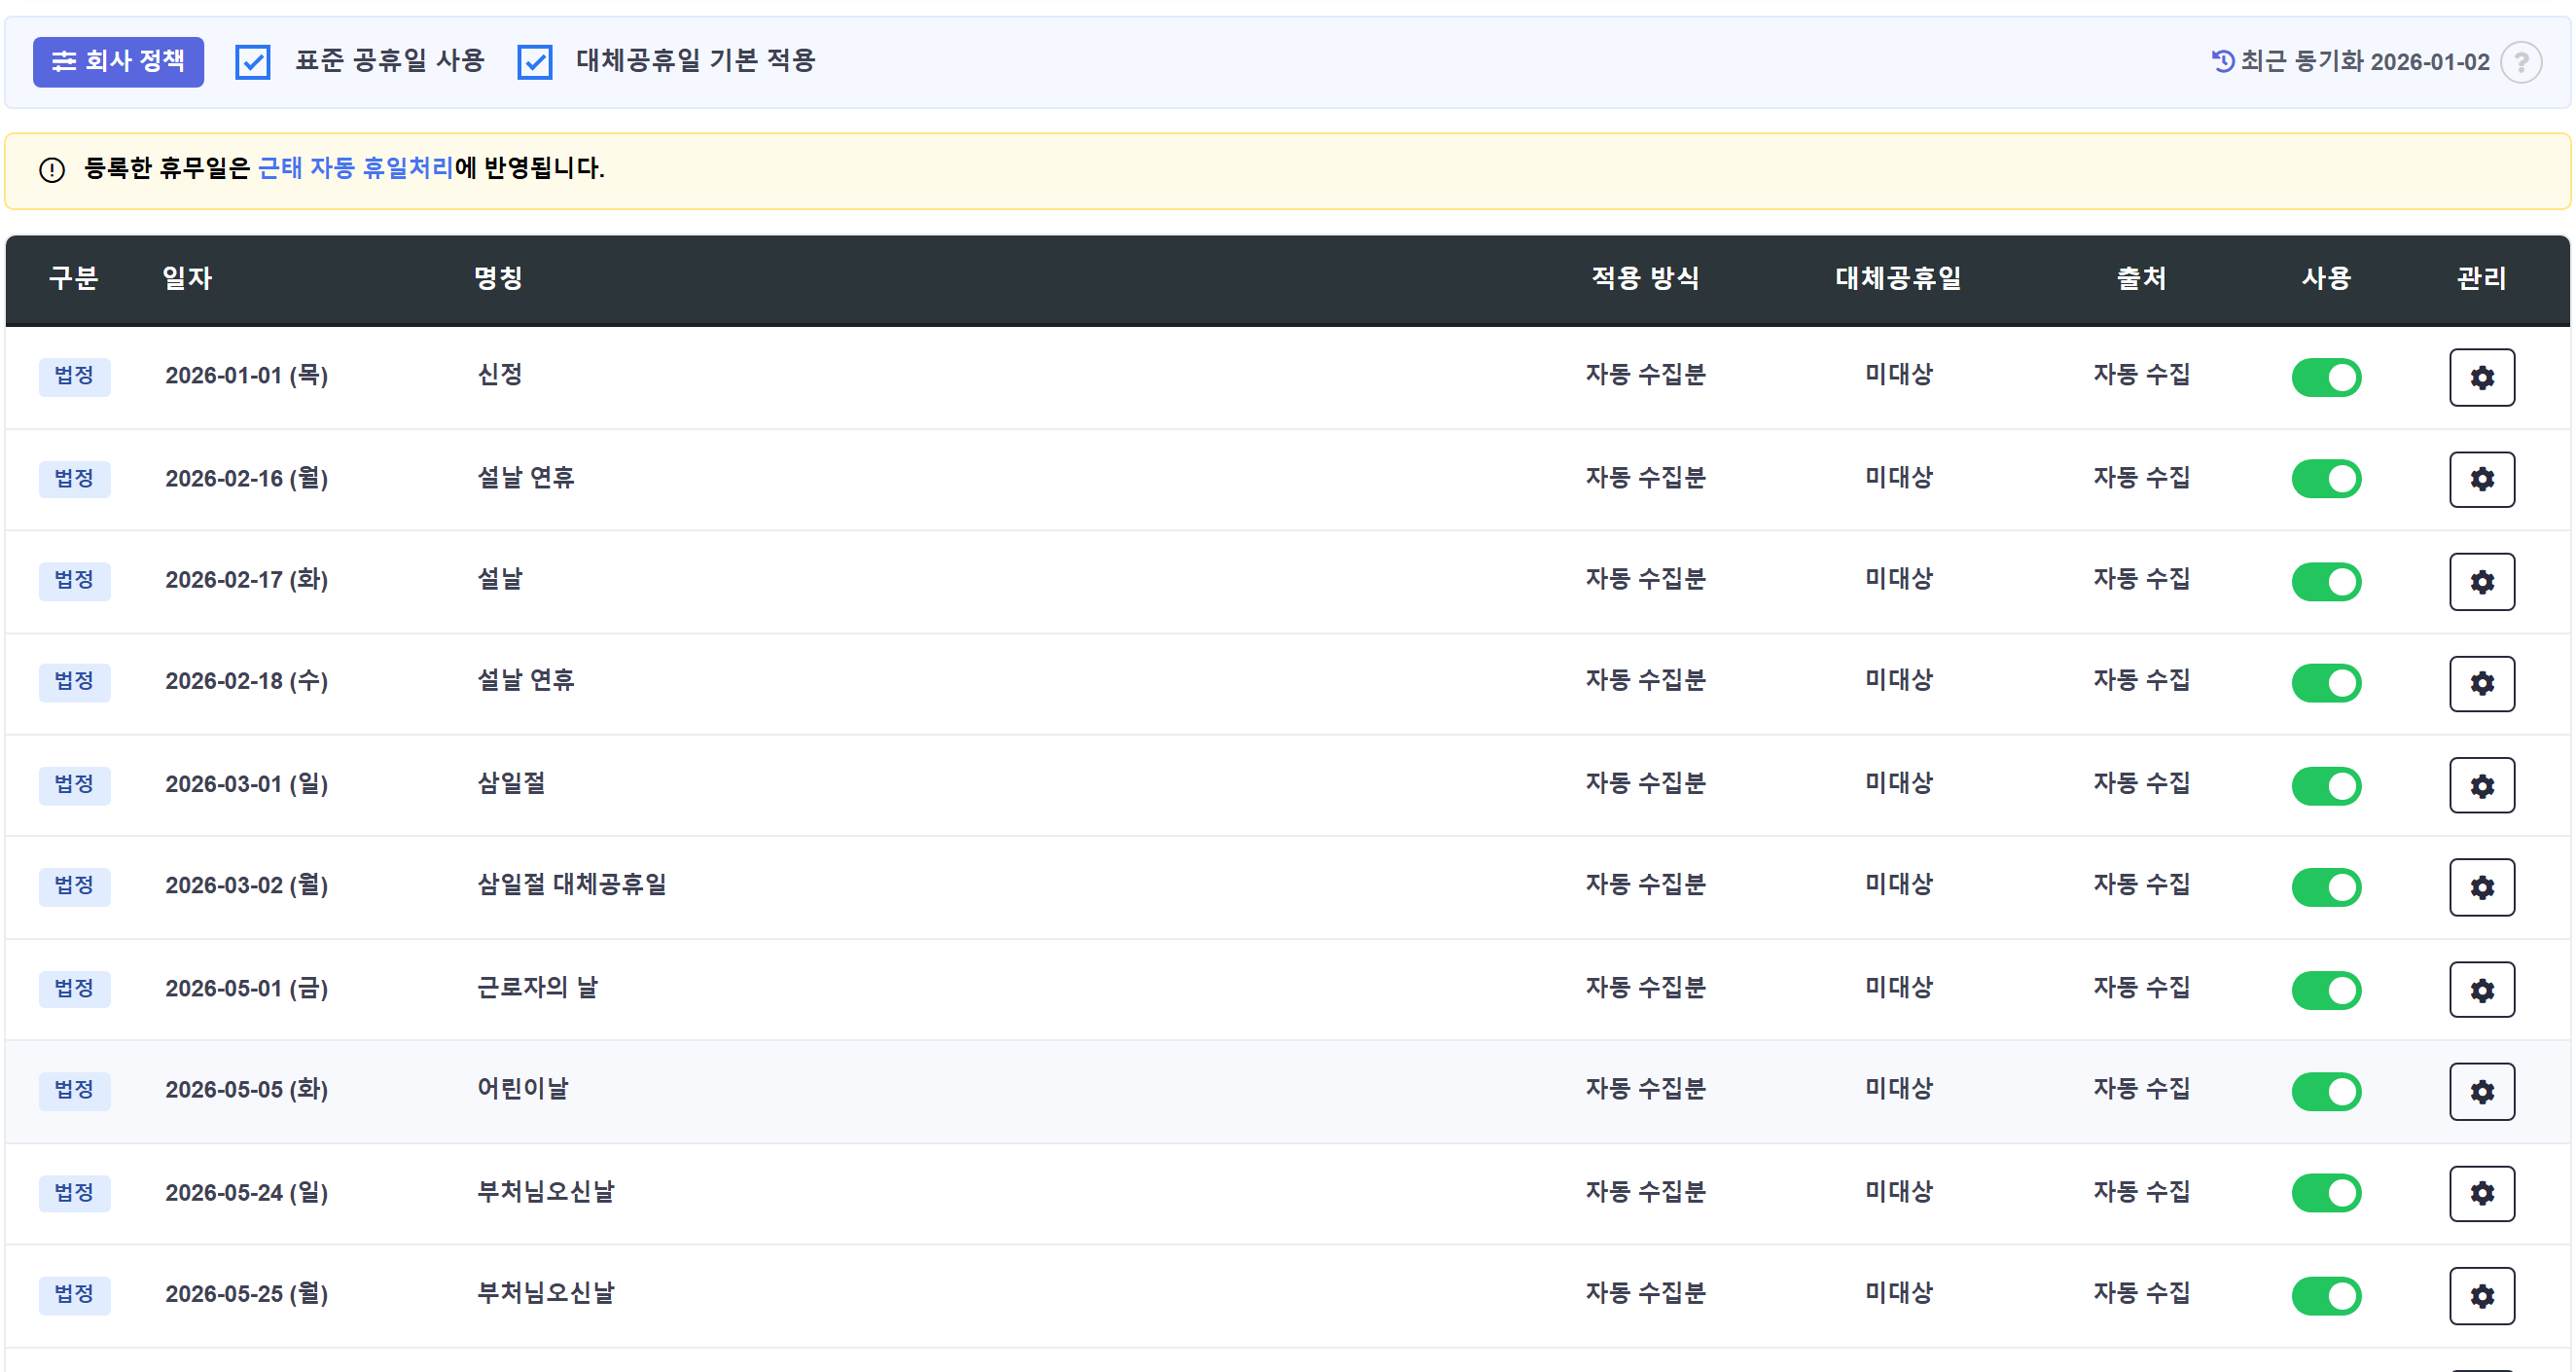Open settings gear for 어린이날 row
This screenshot has height=1372, width=2576.
(x=2481, y=1091)
